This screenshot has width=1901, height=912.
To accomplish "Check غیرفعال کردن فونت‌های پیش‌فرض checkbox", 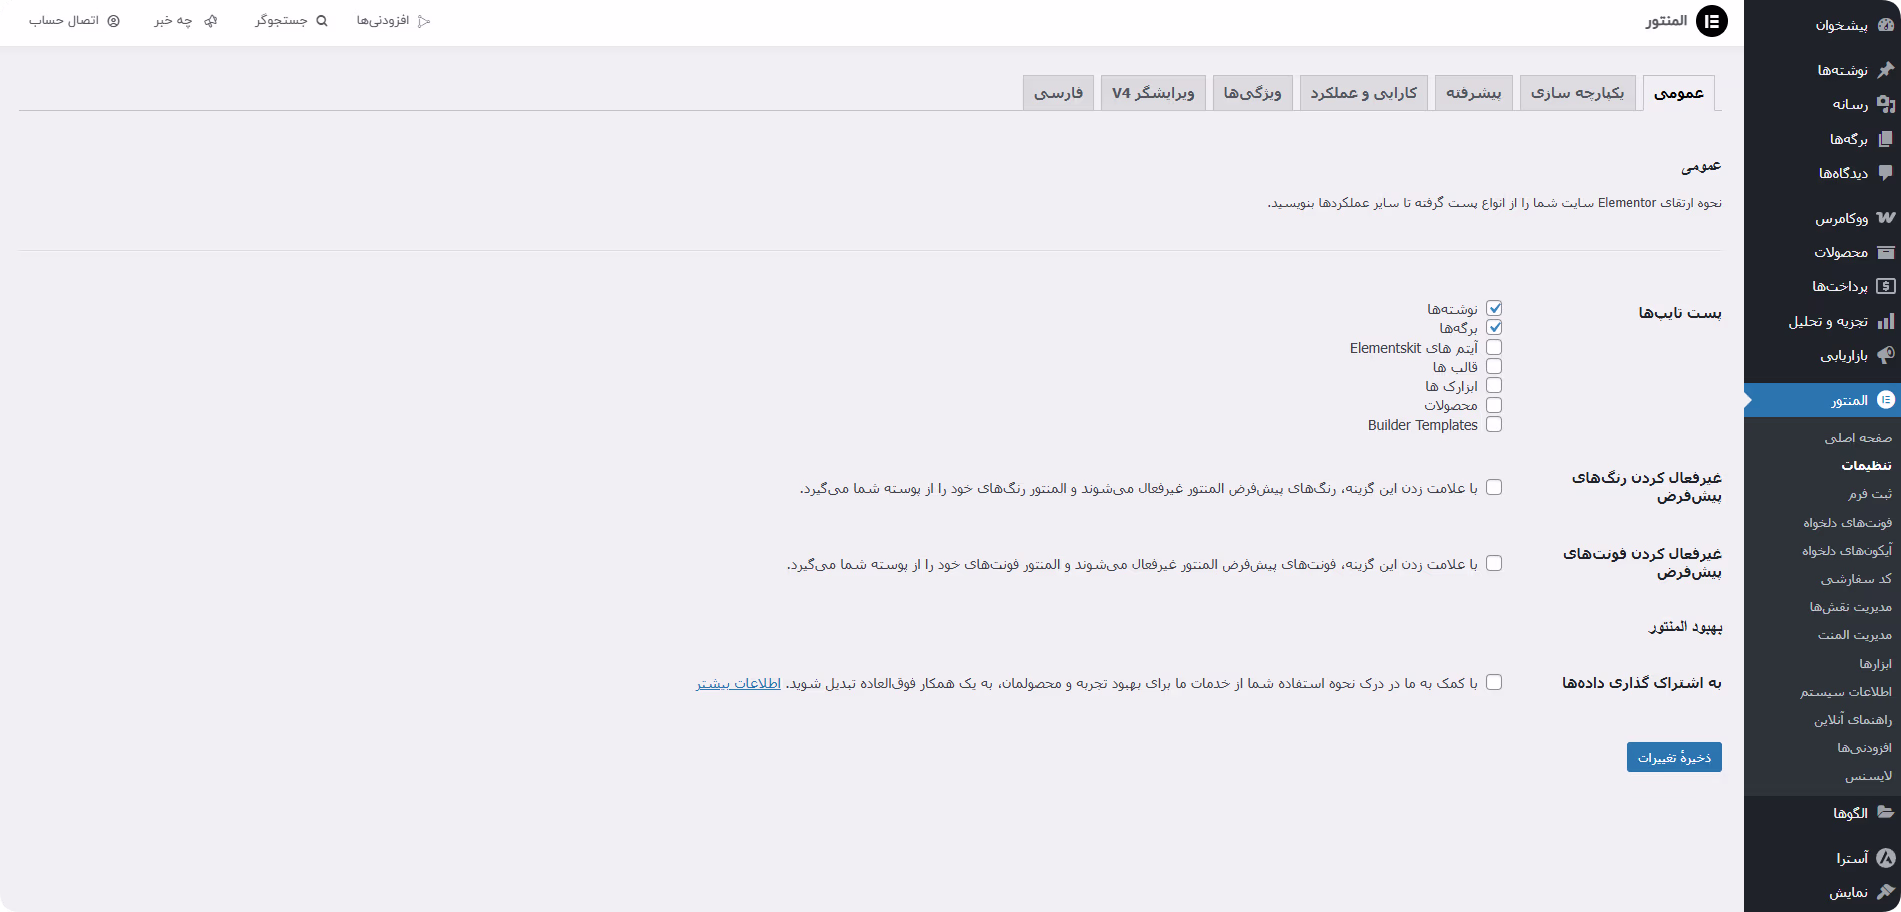I will tap(1494, 564).
